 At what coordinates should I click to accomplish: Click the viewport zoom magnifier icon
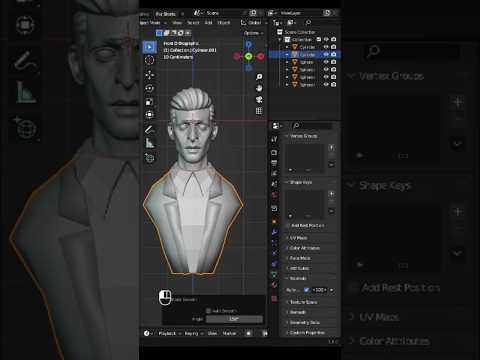[x=259, y=77]
